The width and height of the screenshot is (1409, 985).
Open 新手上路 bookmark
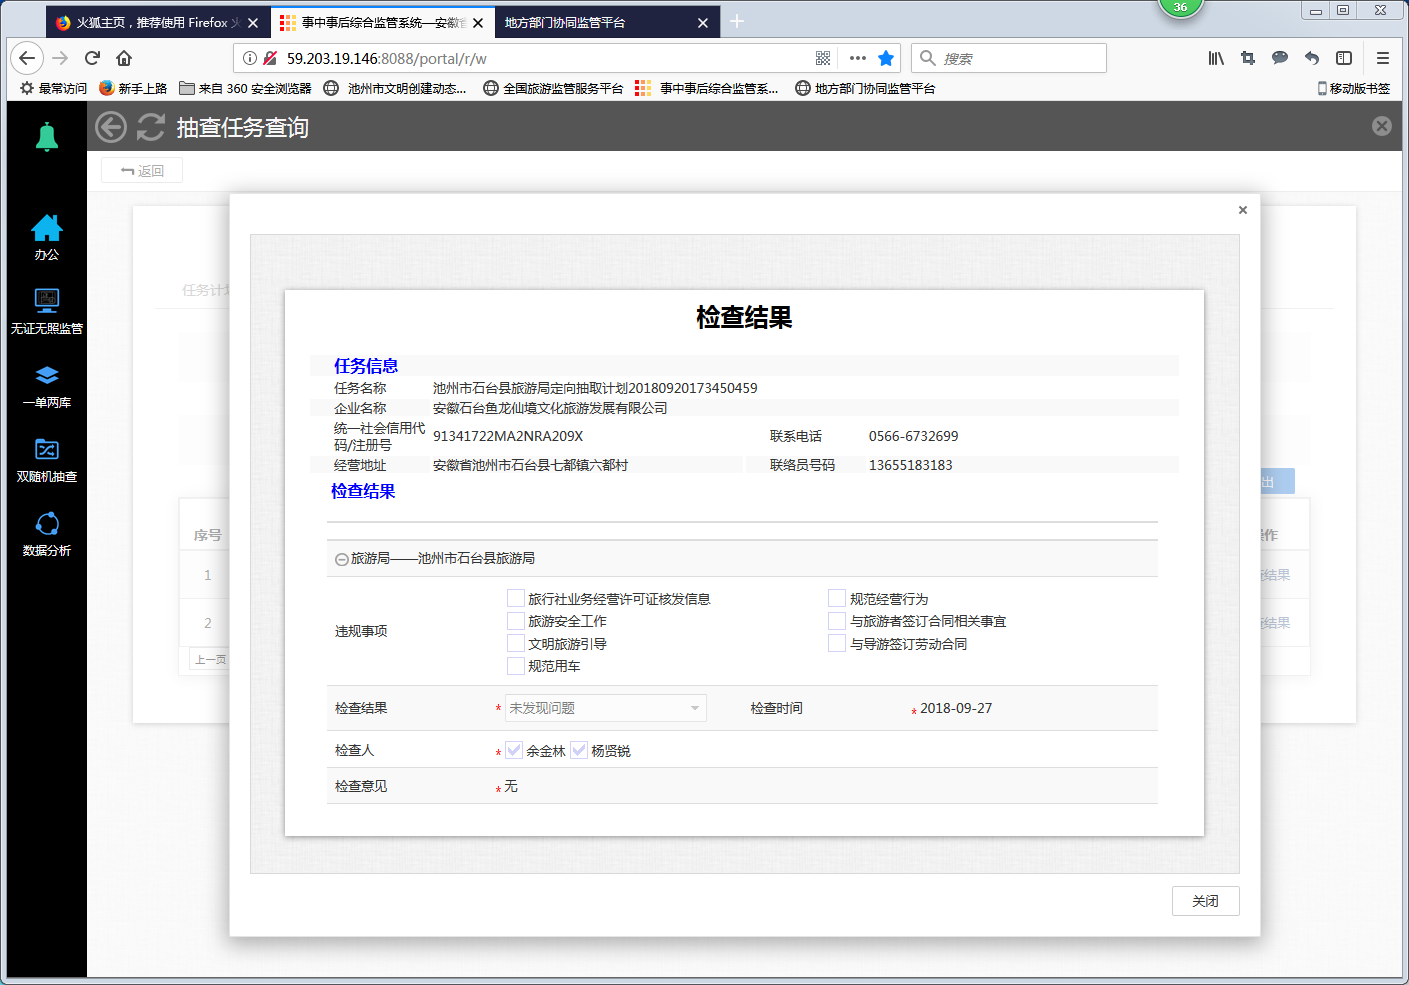coord(133,88)
